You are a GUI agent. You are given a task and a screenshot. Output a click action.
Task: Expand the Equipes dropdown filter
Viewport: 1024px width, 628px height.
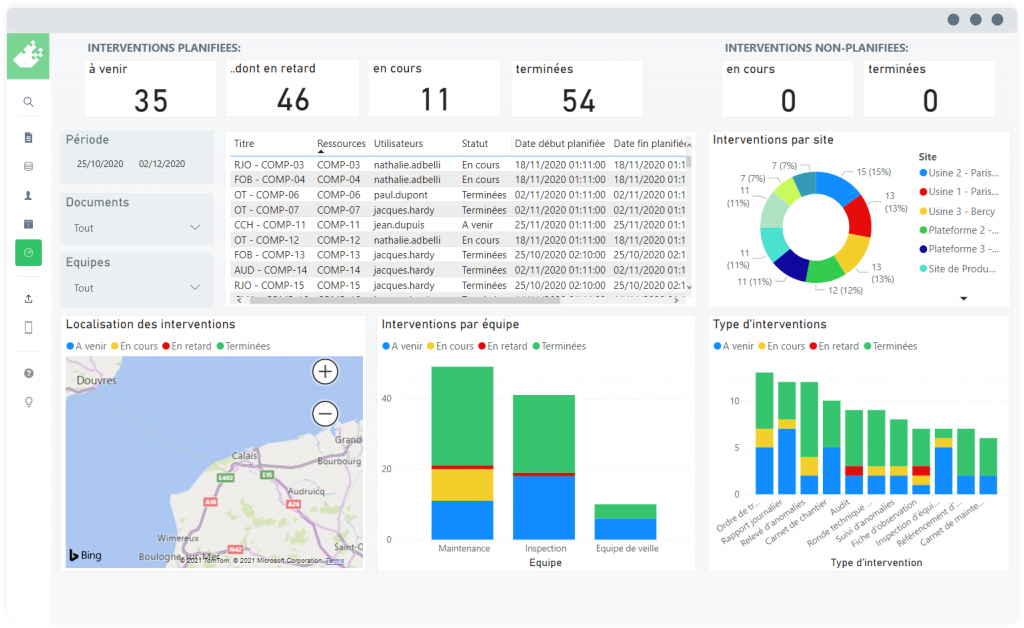(x=195, y=288)
